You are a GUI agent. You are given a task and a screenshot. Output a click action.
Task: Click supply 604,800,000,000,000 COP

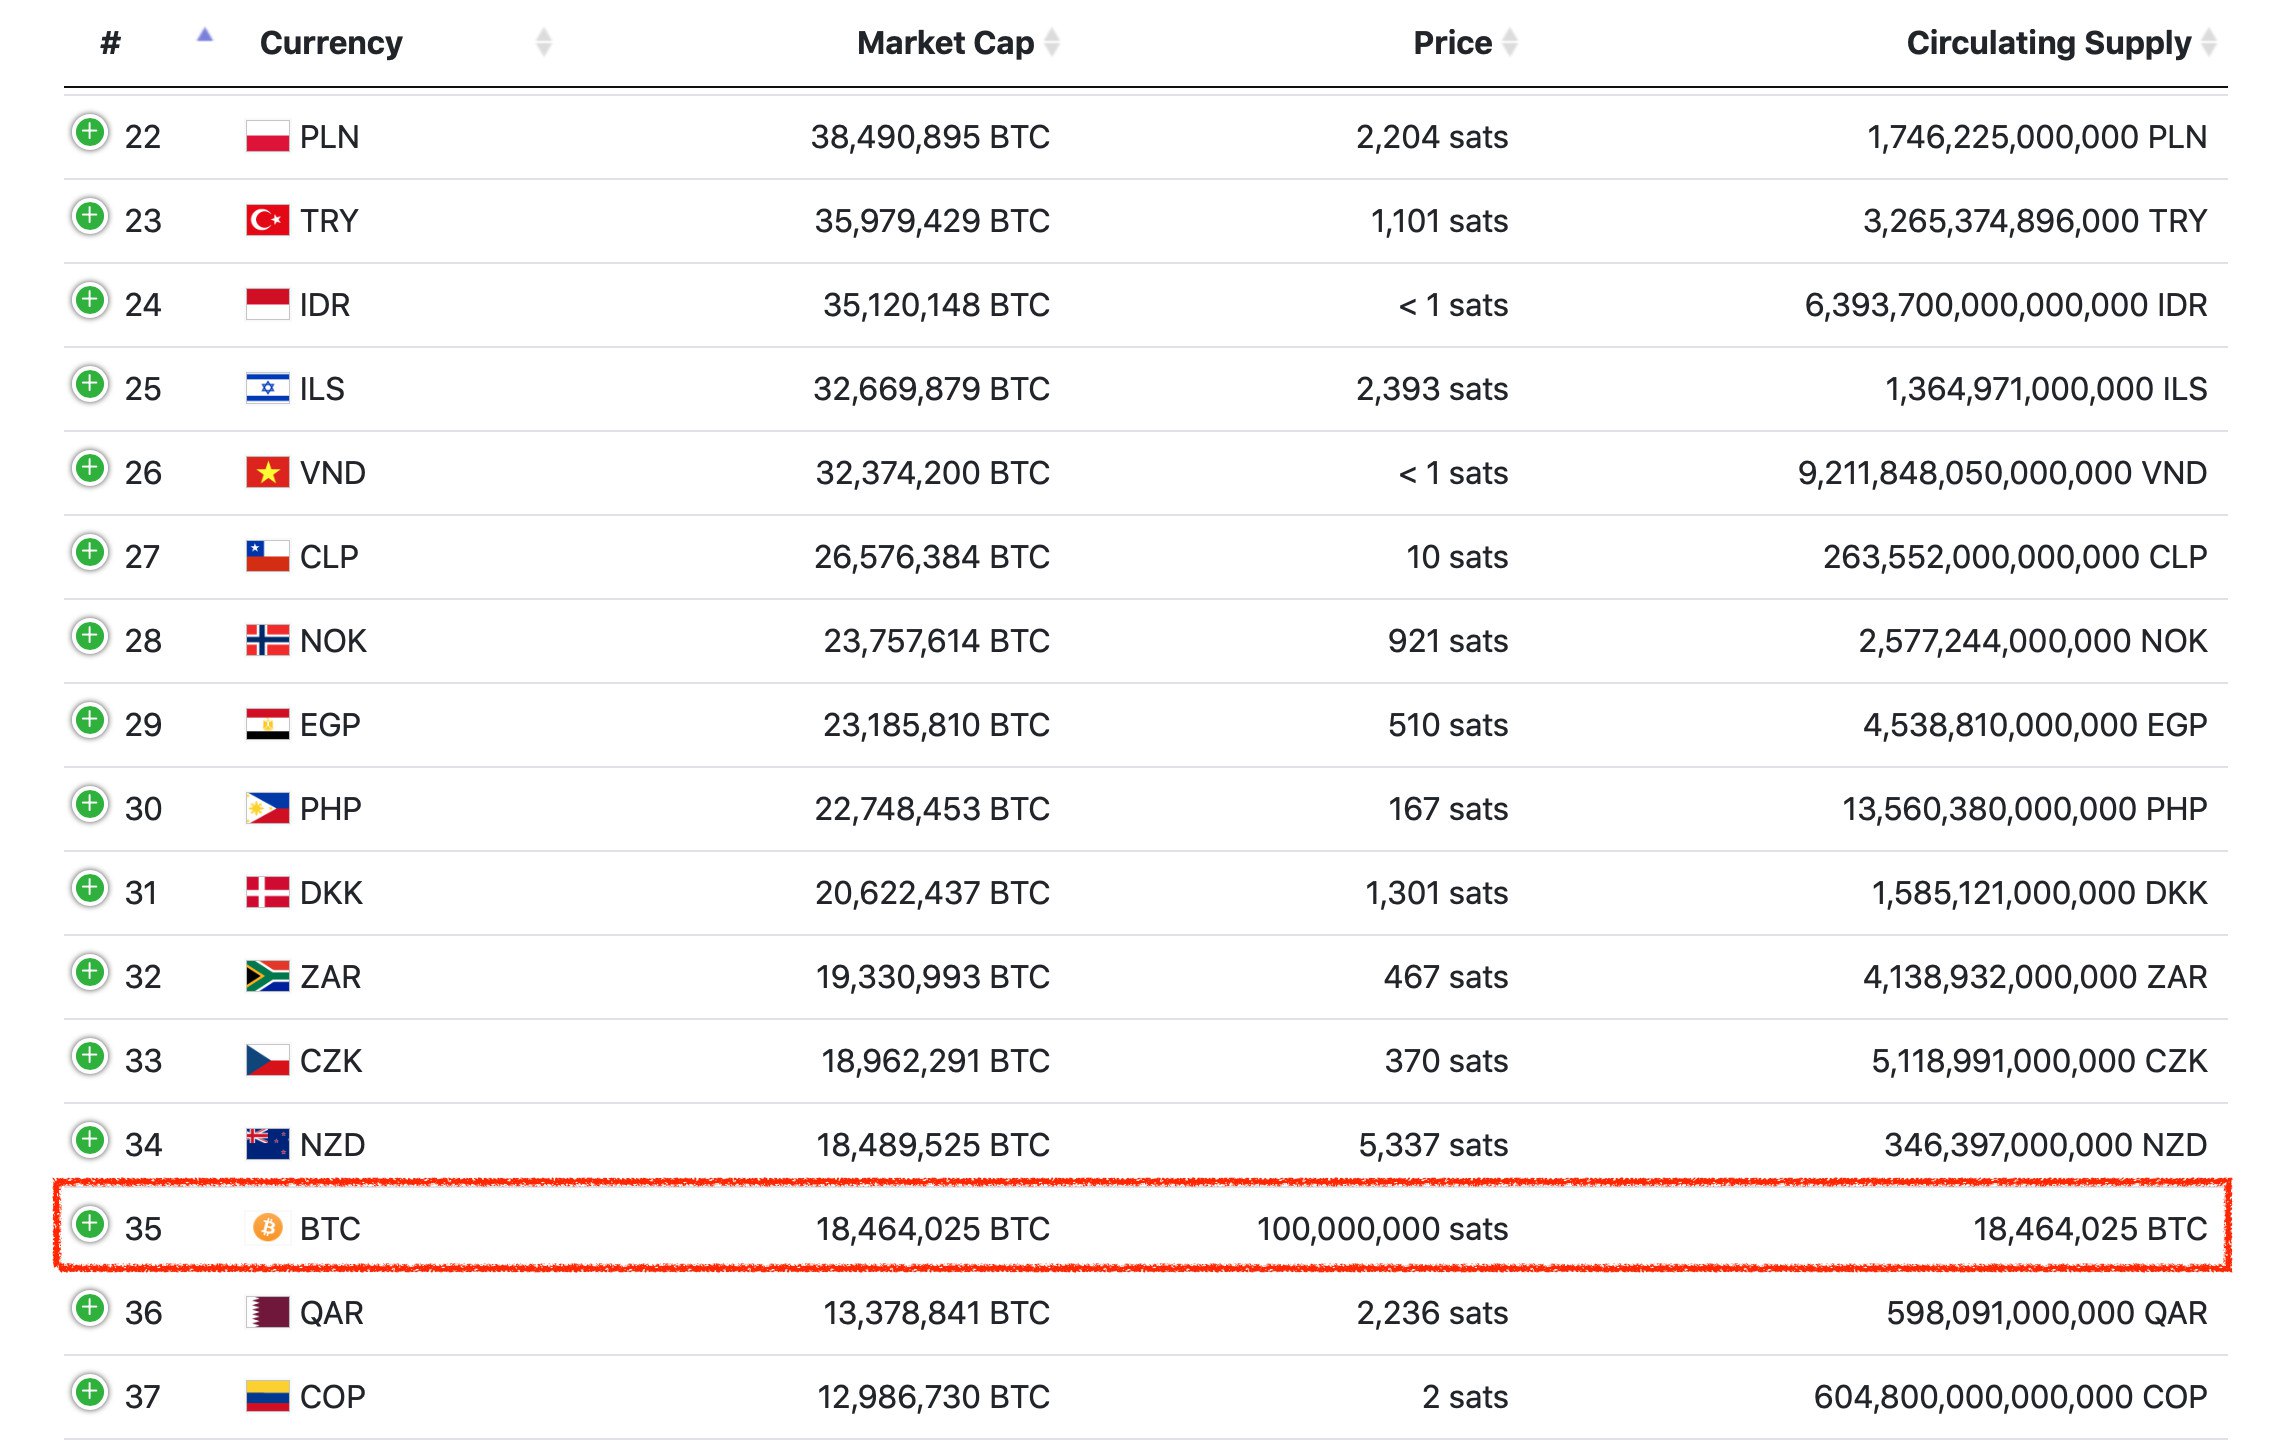click(x=2010, y=1397)
